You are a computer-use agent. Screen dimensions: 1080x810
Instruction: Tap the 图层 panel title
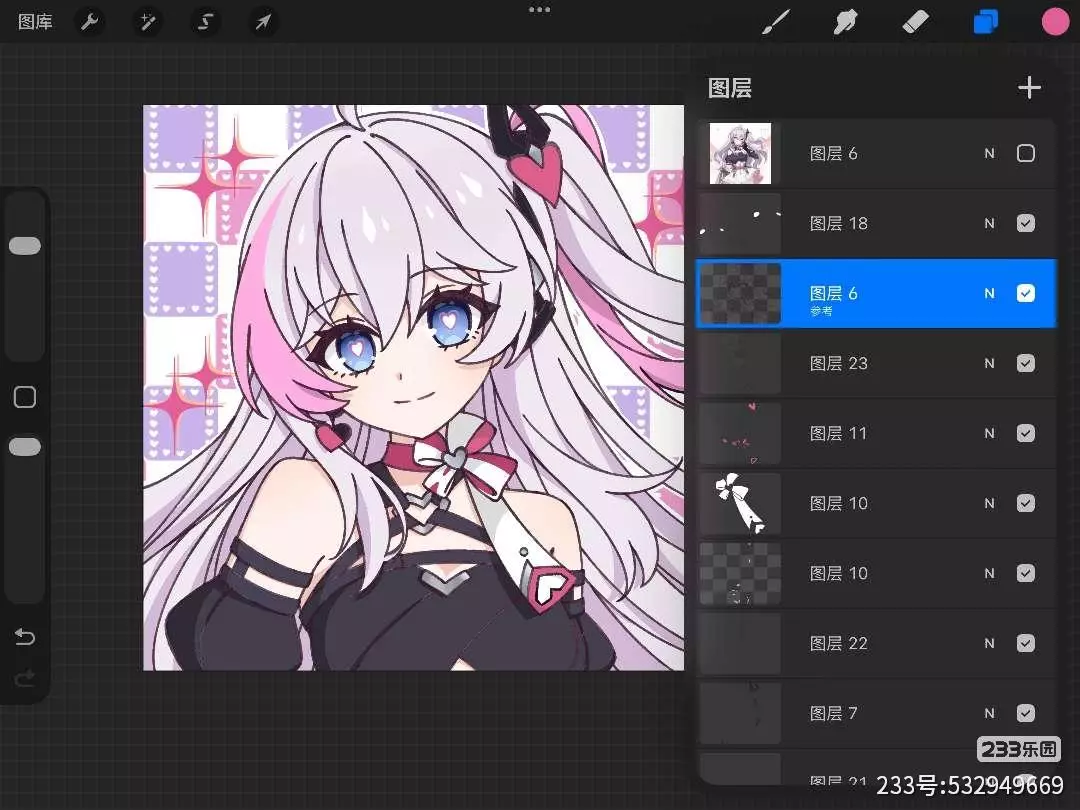(729, 88)
